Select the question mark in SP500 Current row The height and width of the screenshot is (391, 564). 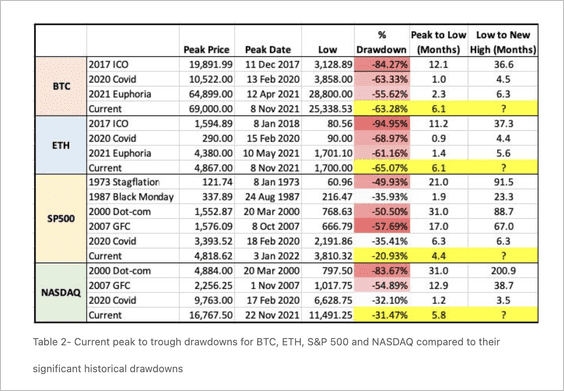click(x=503, y=256)
